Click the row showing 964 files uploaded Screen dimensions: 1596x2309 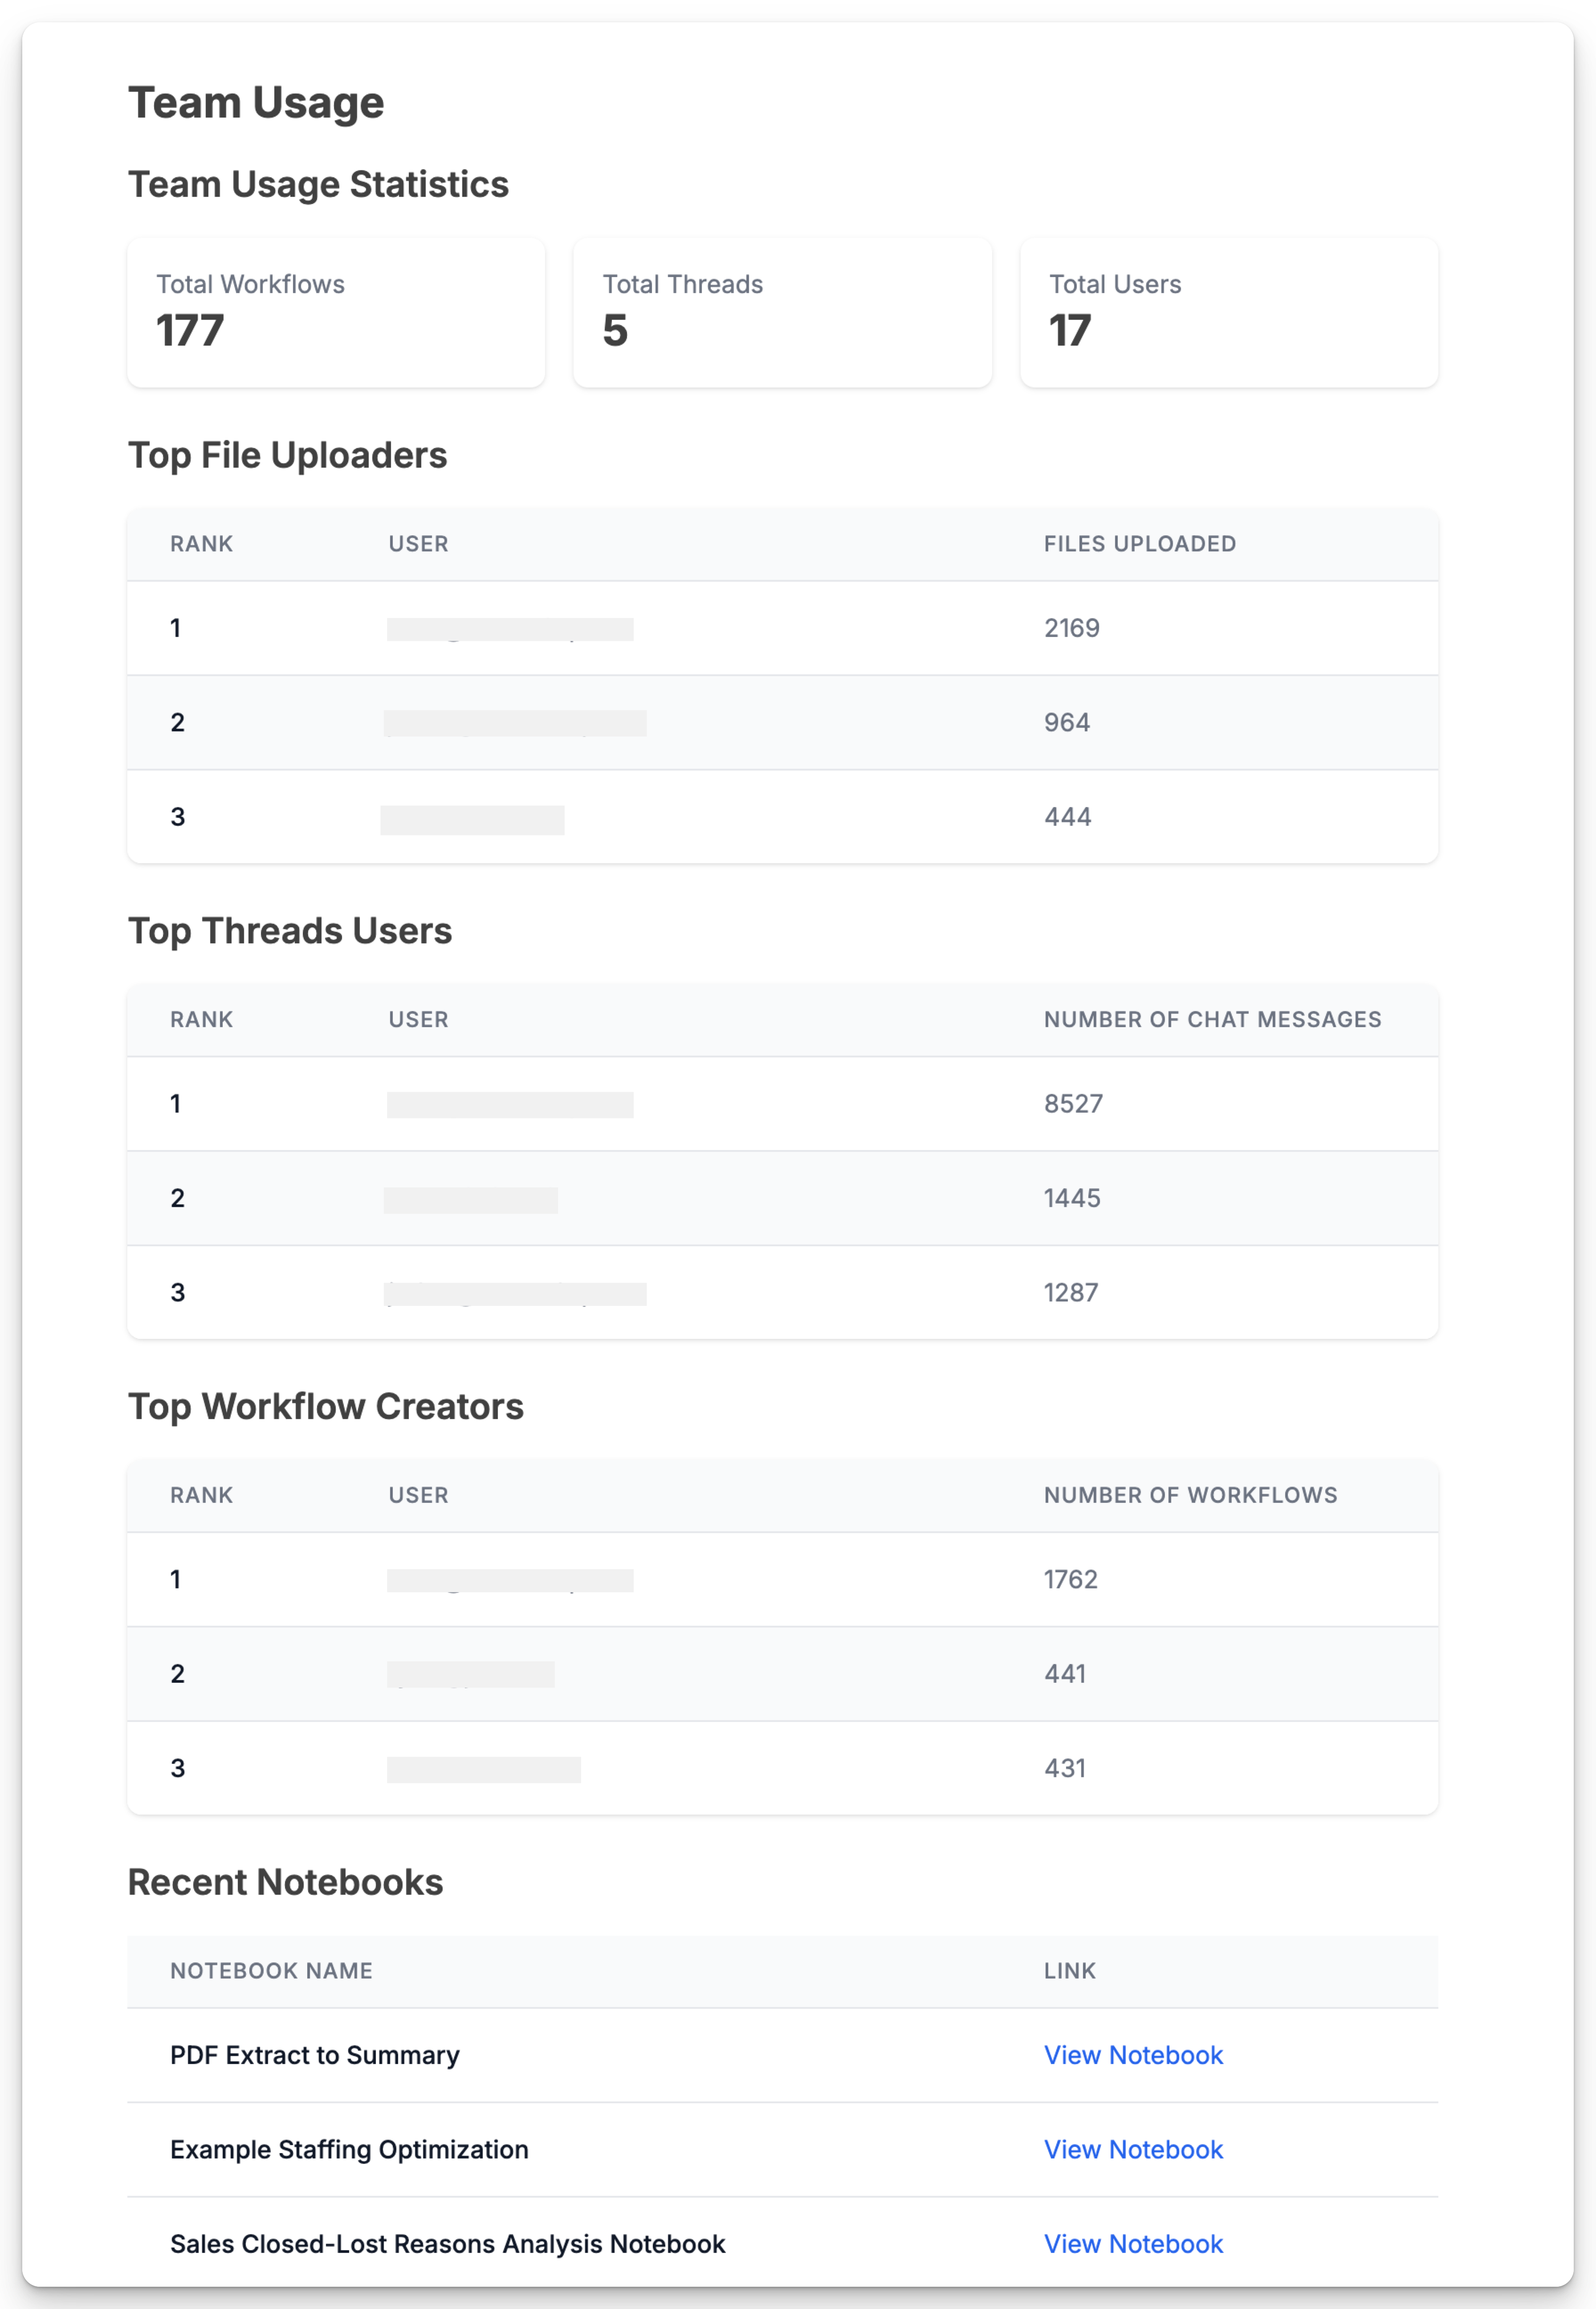[783, 722]
